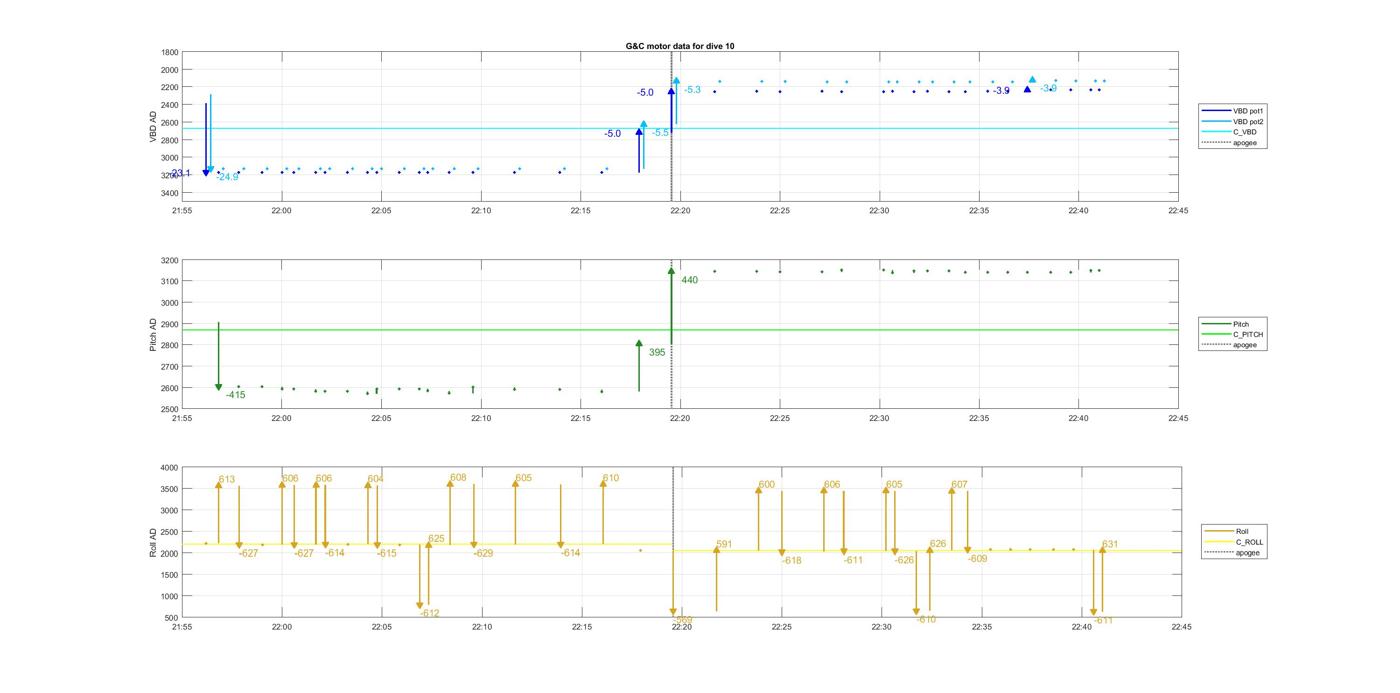This screenshot has width=1400, height=693.
Task: Click the "607" Roll data label
Action: pos(960,484)
